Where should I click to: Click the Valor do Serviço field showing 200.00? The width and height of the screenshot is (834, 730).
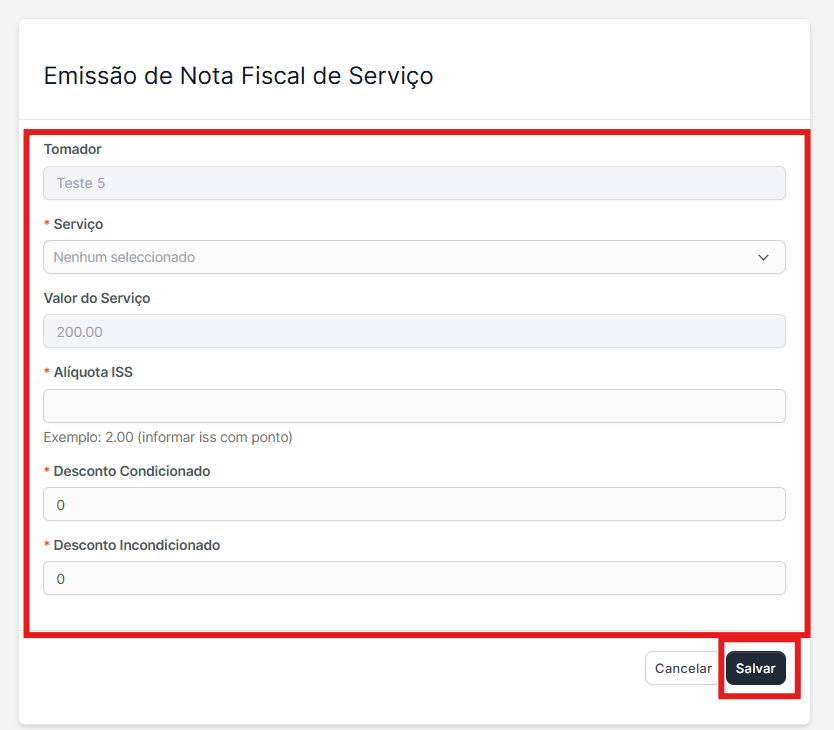[x=414, y=331]
